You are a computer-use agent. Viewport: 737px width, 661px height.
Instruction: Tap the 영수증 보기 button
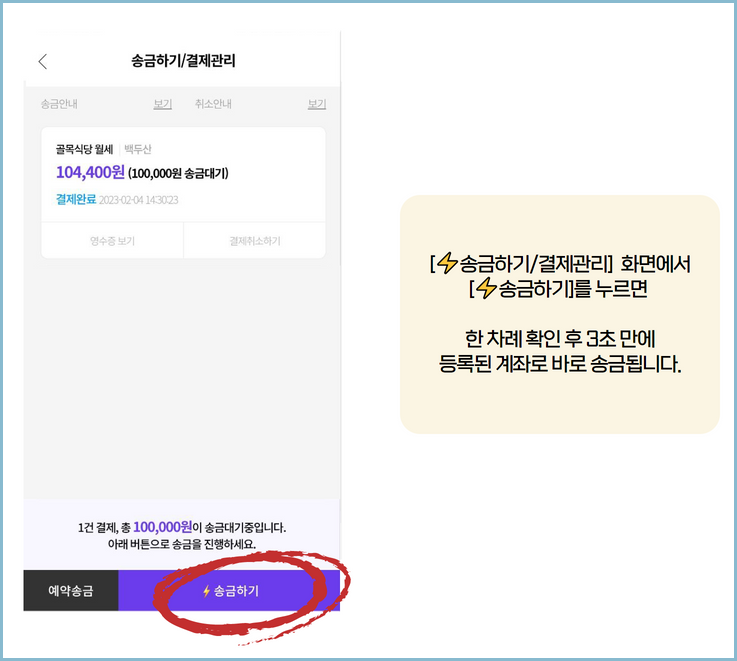(112, 241)
